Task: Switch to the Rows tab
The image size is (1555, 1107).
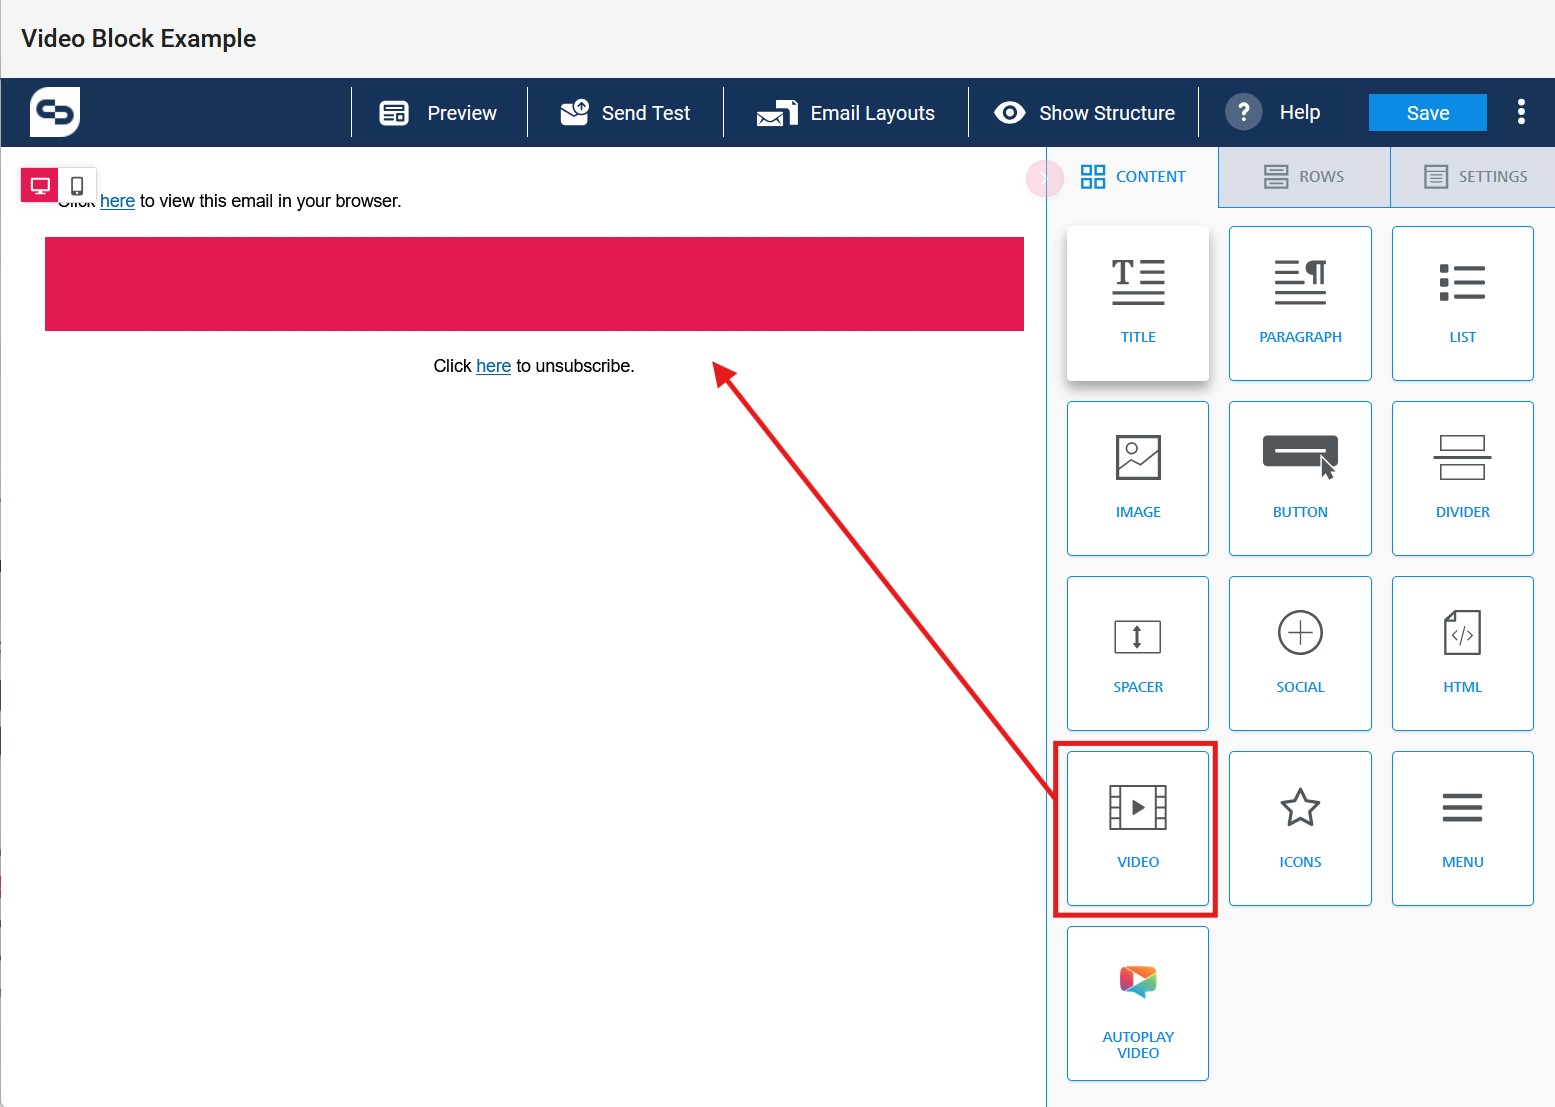Action: (1304, 177)
